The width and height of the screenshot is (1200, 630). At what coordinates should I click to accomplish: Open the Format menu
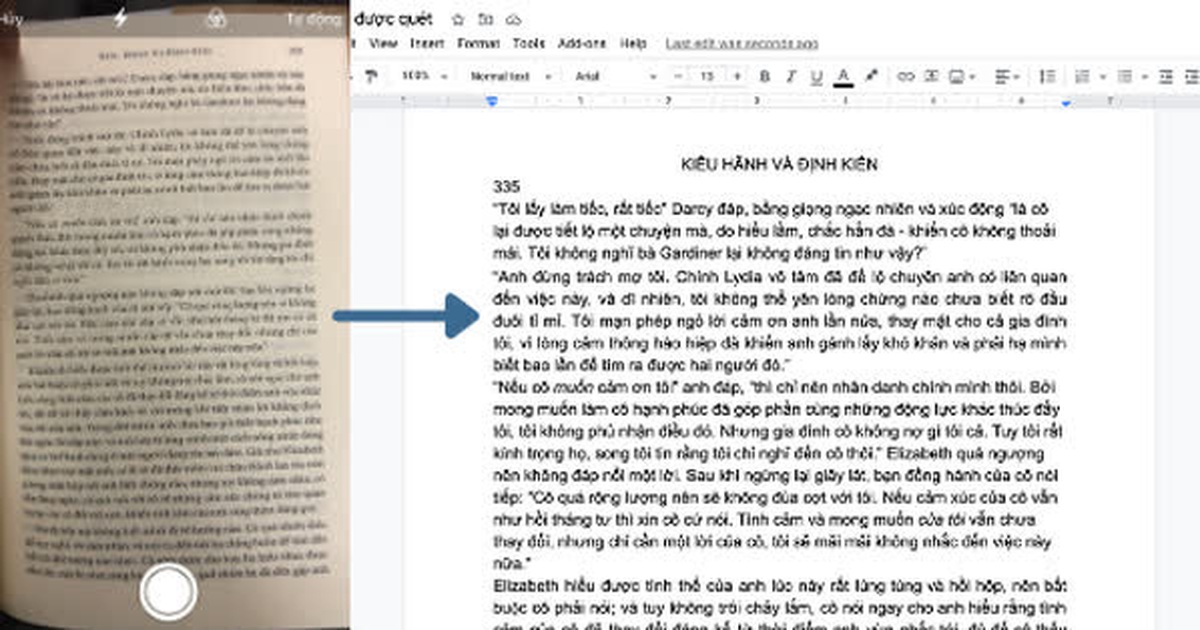477,44
